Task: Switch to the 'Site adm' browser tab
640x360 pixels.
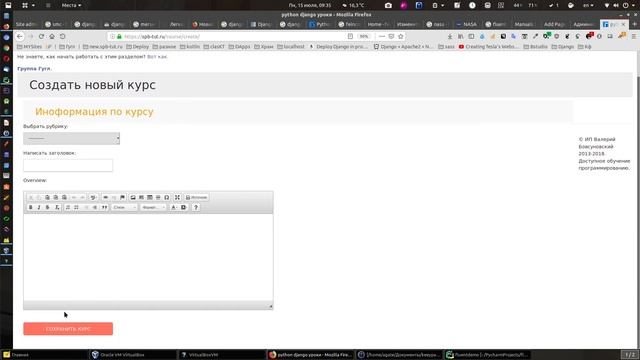Action: click(x=27, y=24)
